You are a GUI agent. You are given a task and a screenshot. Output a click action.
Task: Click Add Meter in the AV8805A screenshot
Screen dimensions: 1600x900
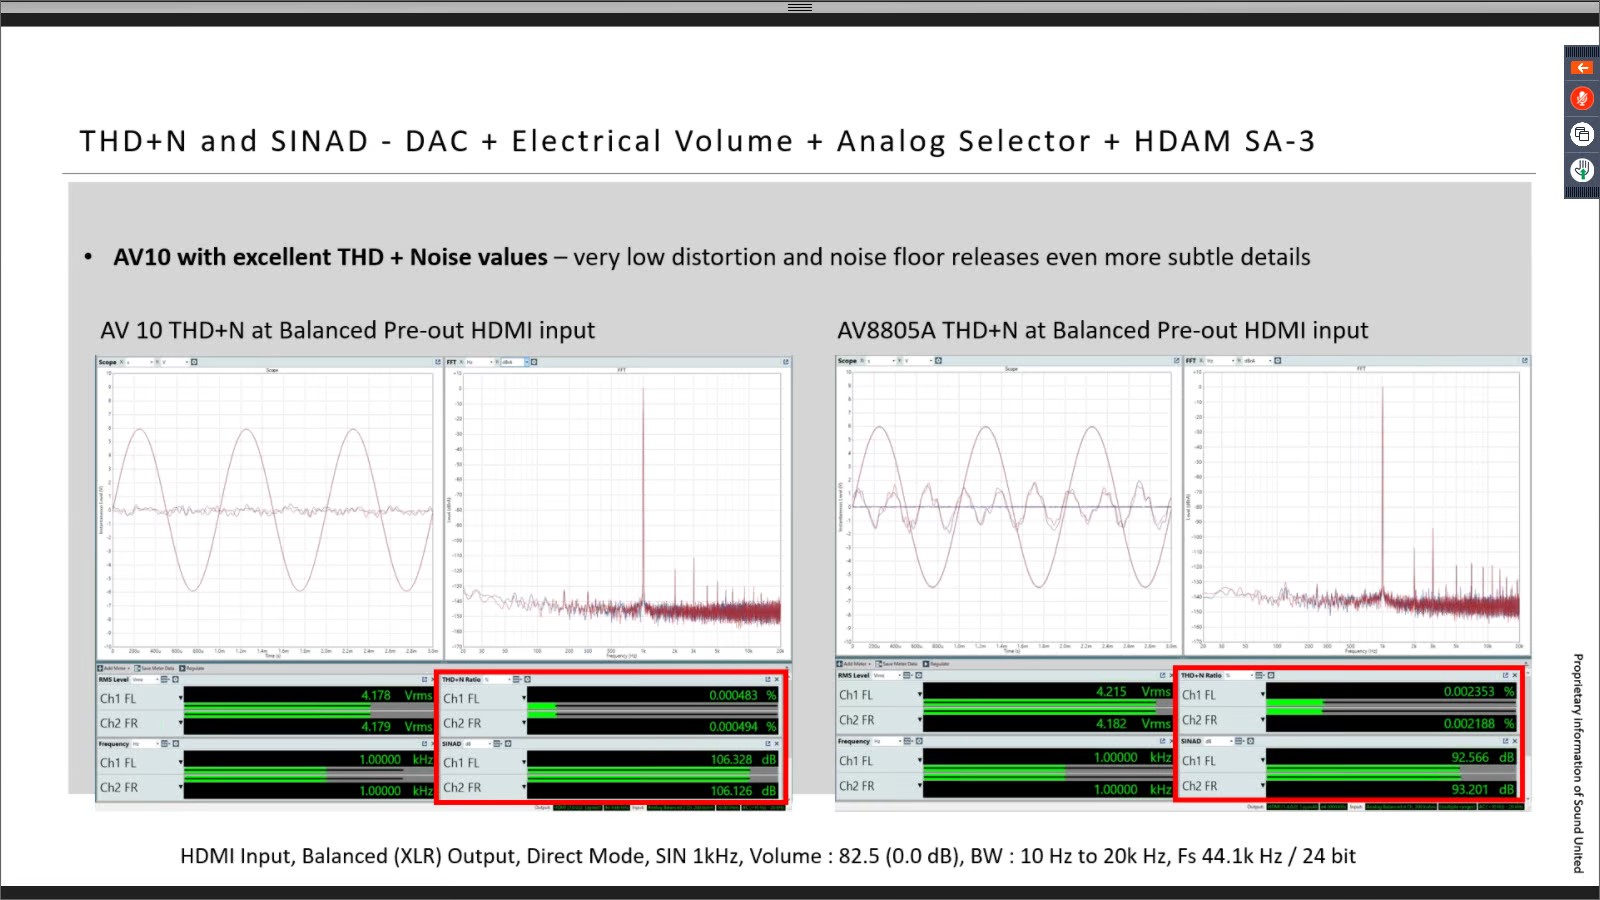click(853, 664)
